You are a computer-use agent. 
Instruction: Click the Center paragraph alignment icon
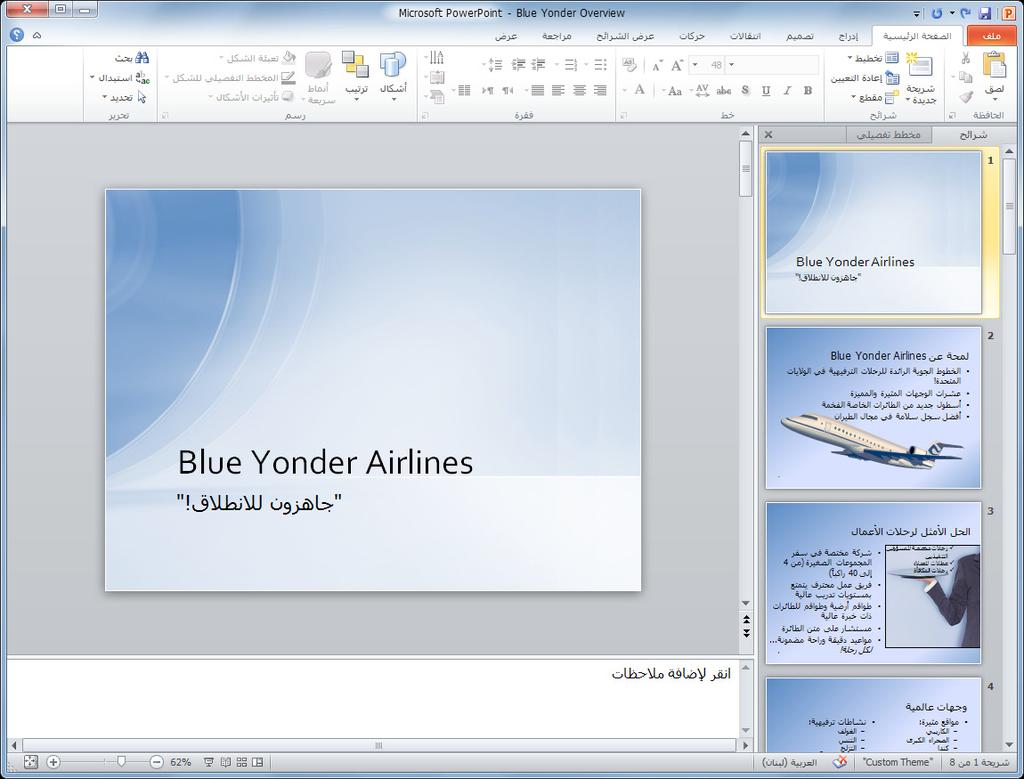tap(579, 91)
